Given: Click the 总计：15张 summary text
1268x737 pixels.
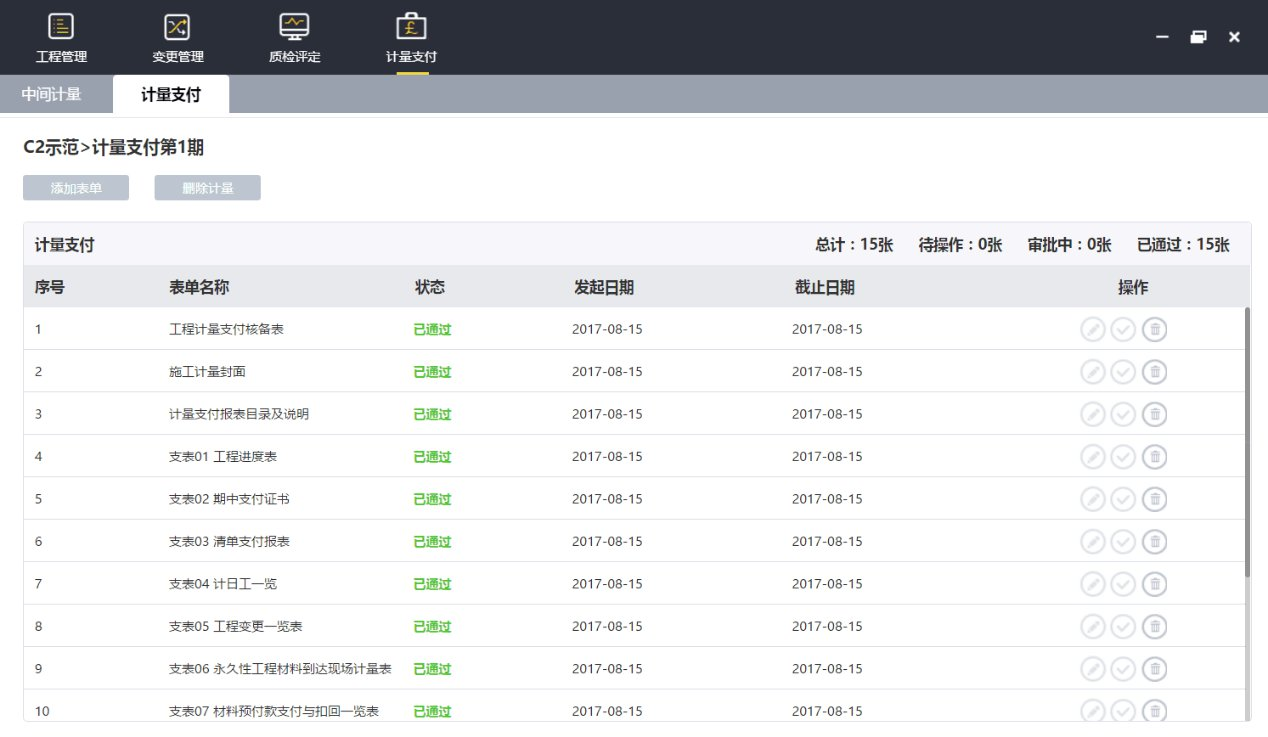Looking at the screenshot, I should (x=854, y=245).
